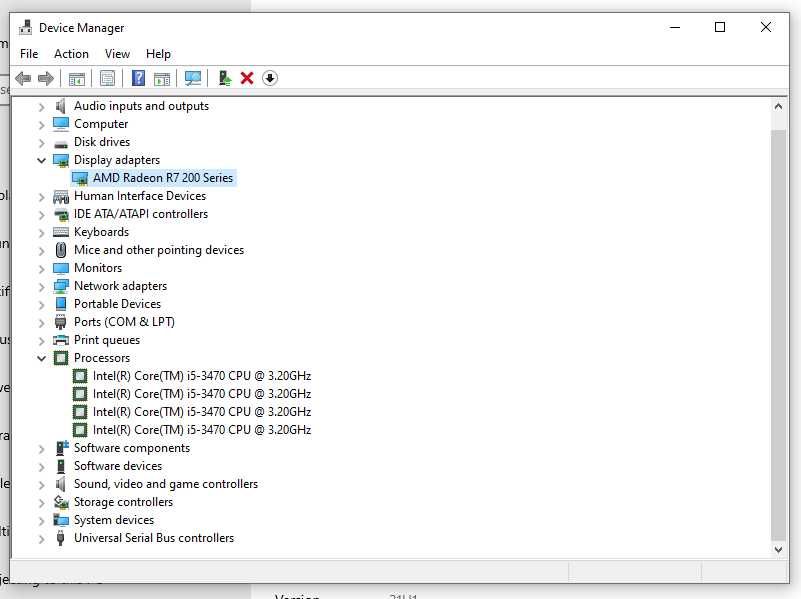Go back using the toolbar Back arrow
The height and width of the screenshot is (599, 801).
[x=23, y=78]
